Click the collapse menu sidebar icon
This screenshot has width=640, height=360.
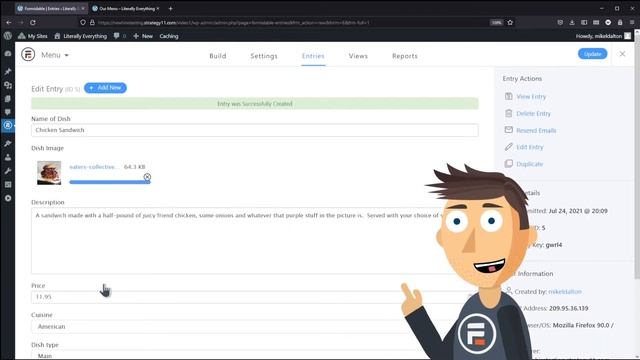pyautogui.click(x=7, y=198)
